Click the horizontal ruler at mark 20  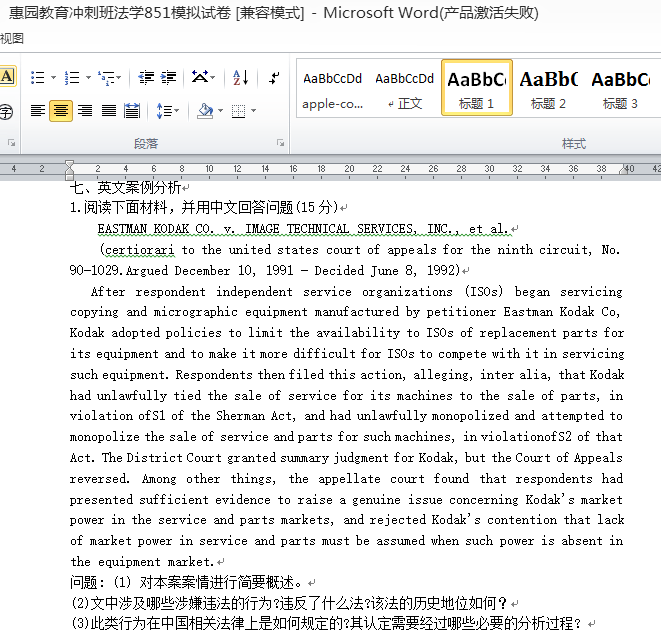[x=349, y=169]
